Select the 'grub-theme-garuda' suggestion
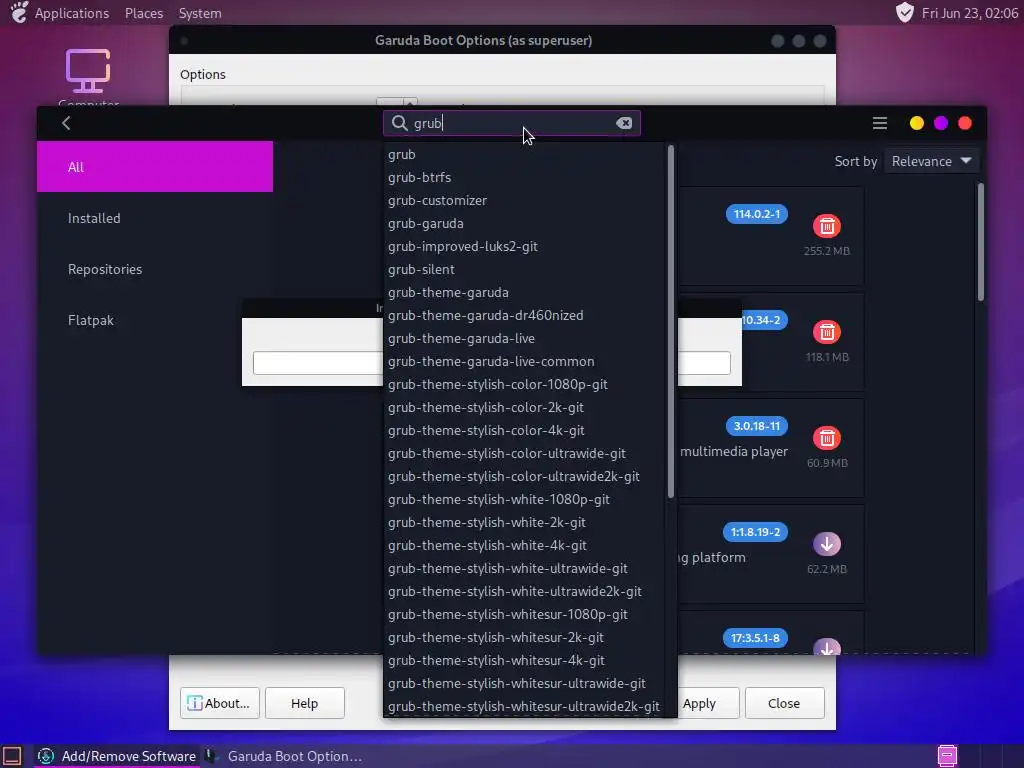Image resolution: width=1024 pixels, height=768 pixels. 524,292
